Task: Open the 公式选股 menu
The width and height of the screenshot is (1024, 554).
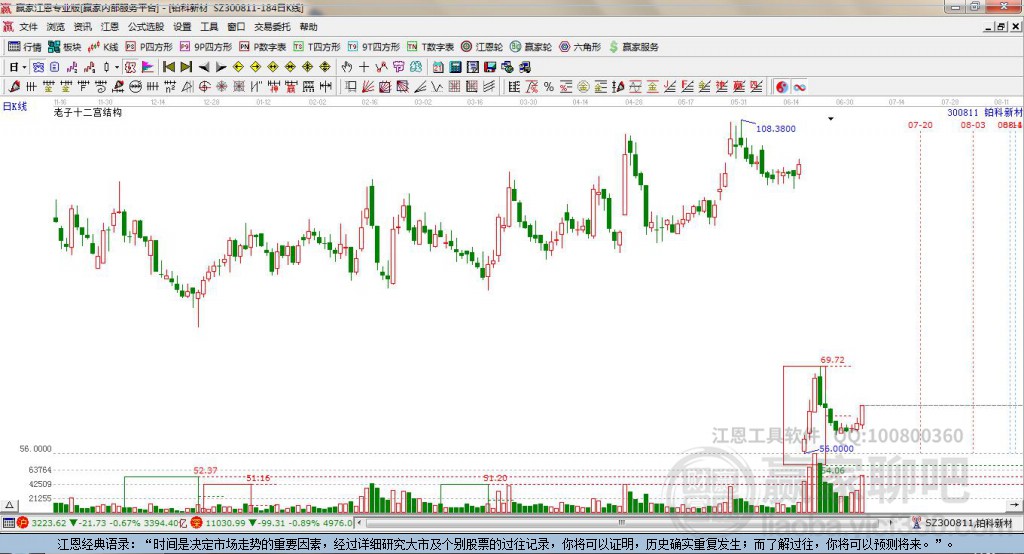Action: click(x=146, y=27)
